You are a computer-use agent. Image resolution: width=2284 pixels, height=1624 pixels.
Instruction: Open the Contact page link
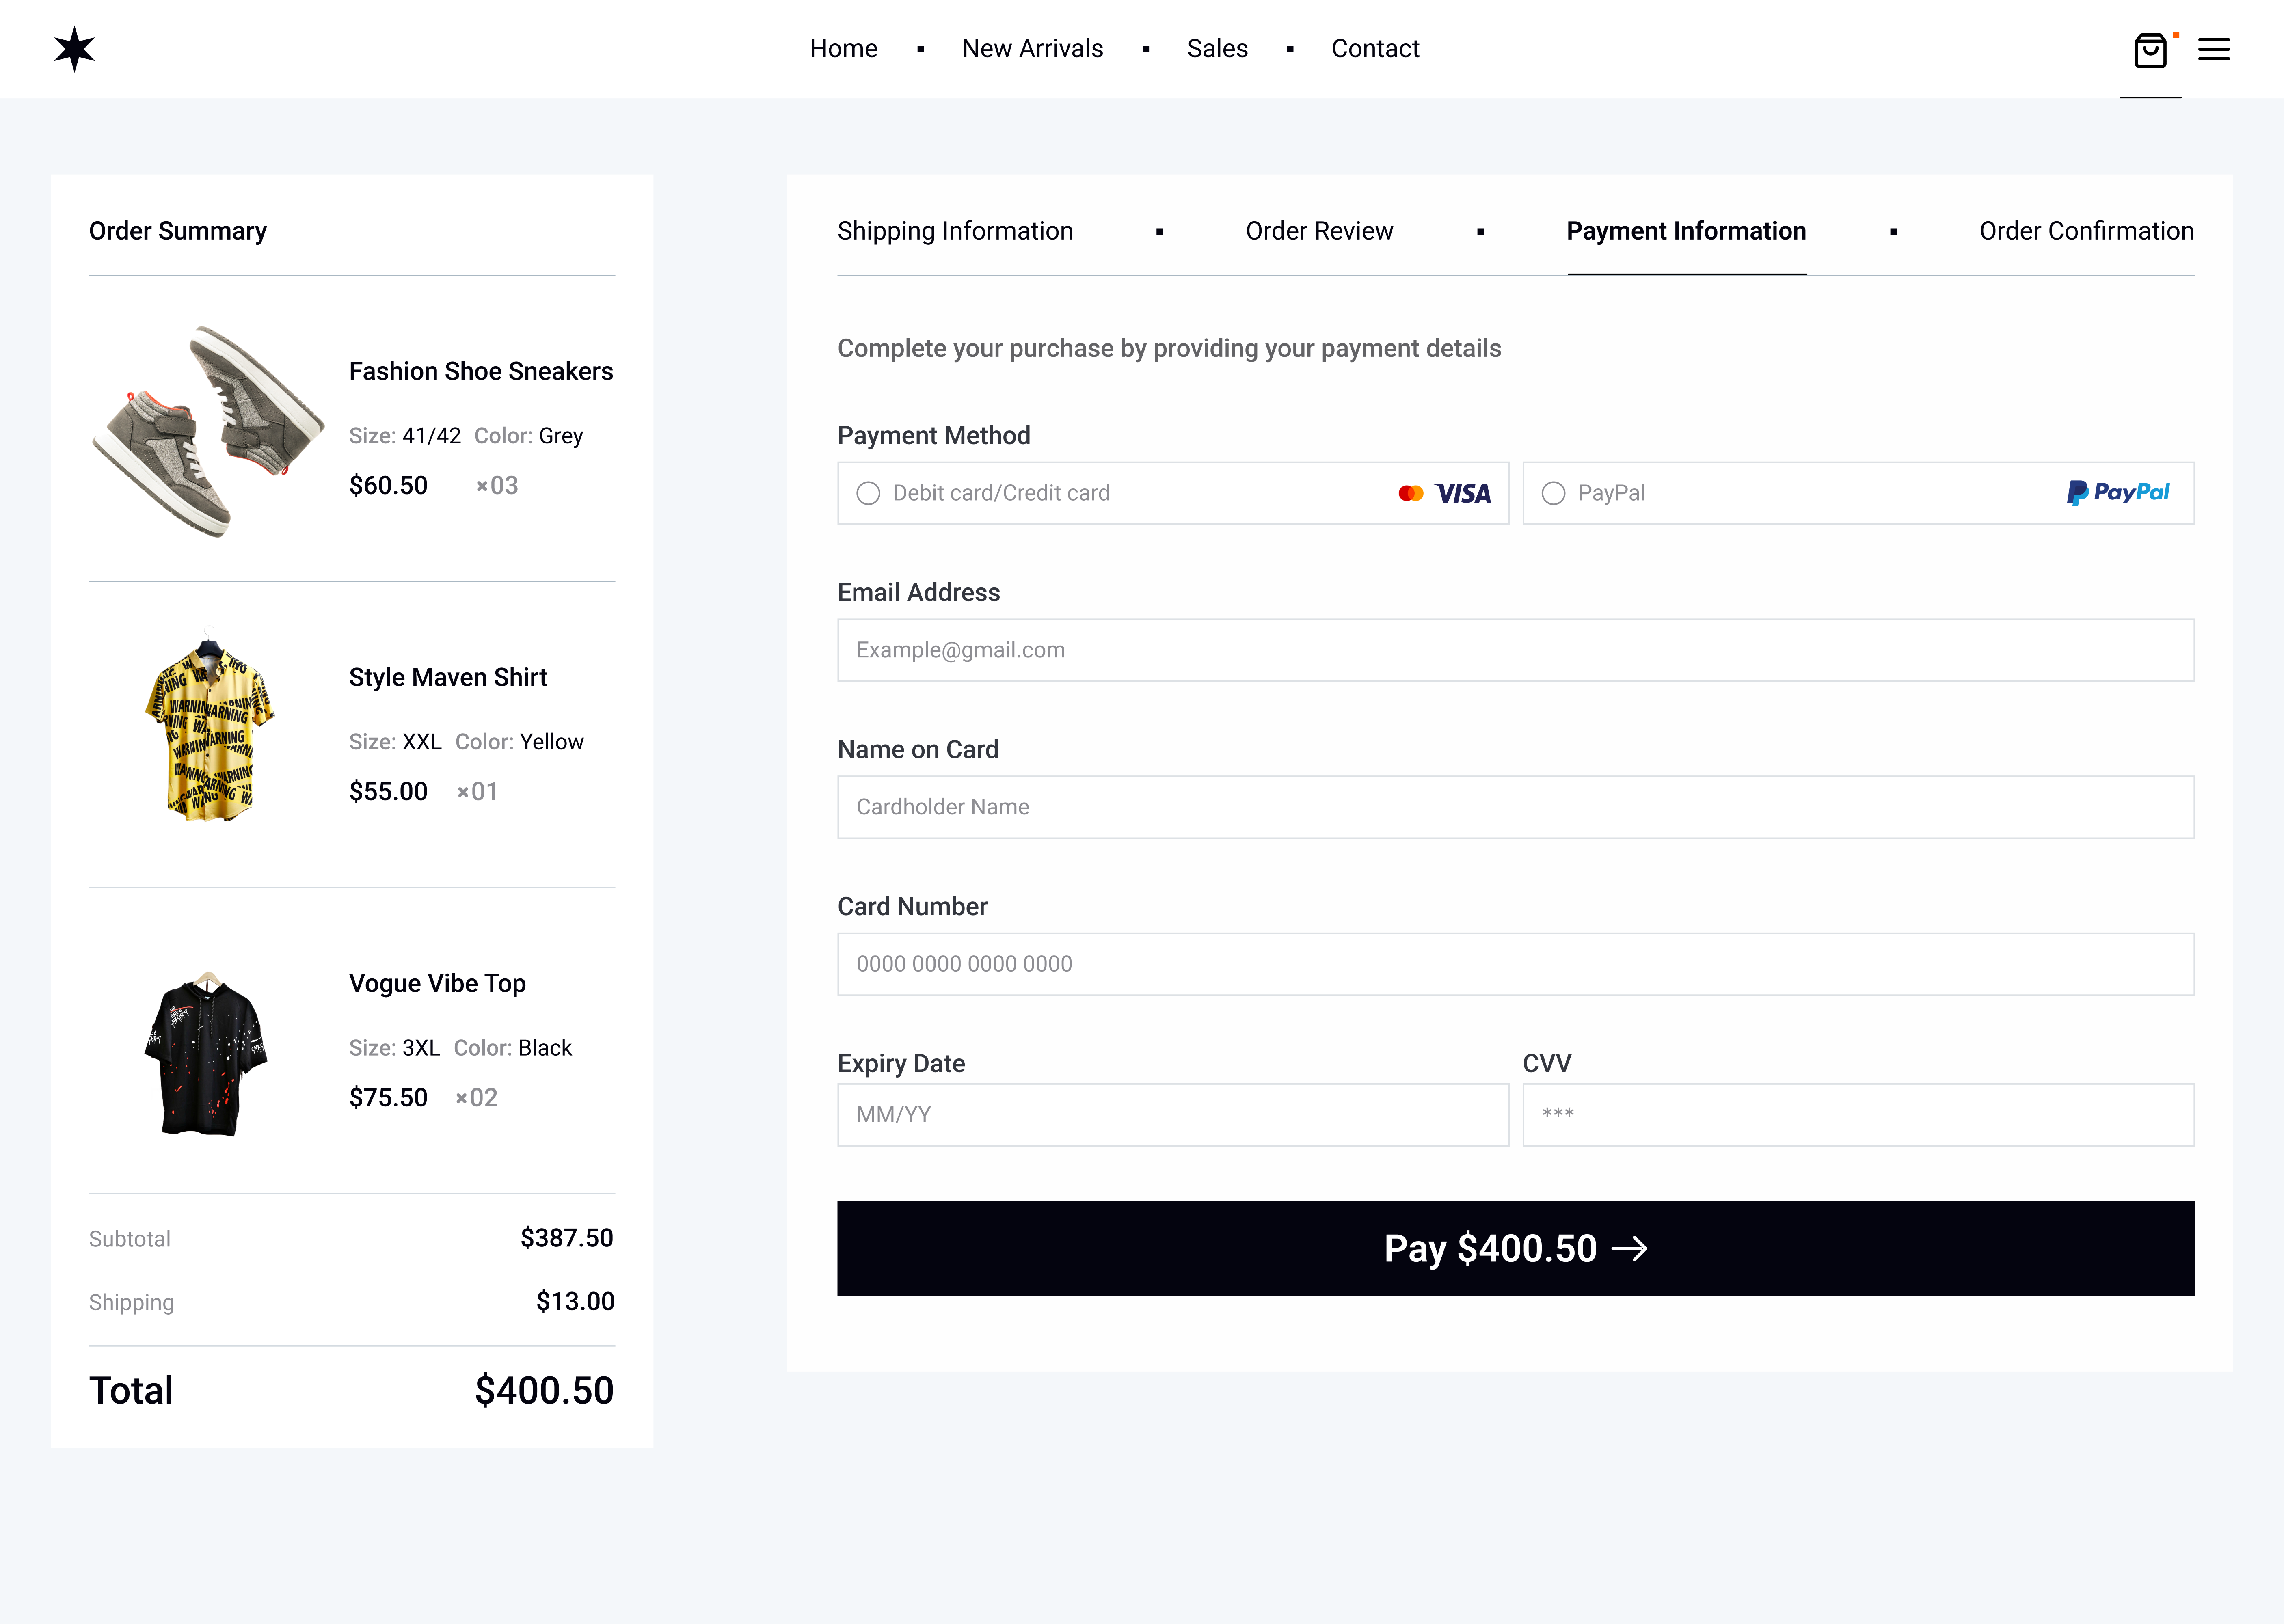pyautogui.click(x=1375, y=48)
